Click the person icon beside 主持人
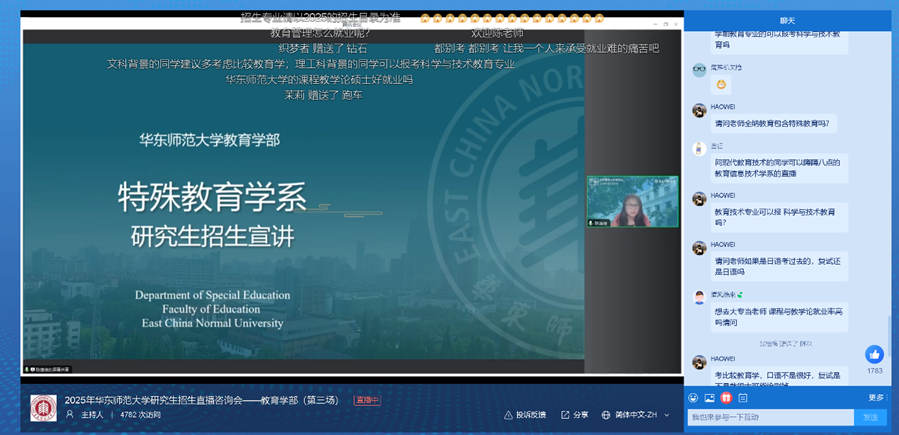Viewport: 899px width, 435px height. pyautogui.click(x=70, y=414)
